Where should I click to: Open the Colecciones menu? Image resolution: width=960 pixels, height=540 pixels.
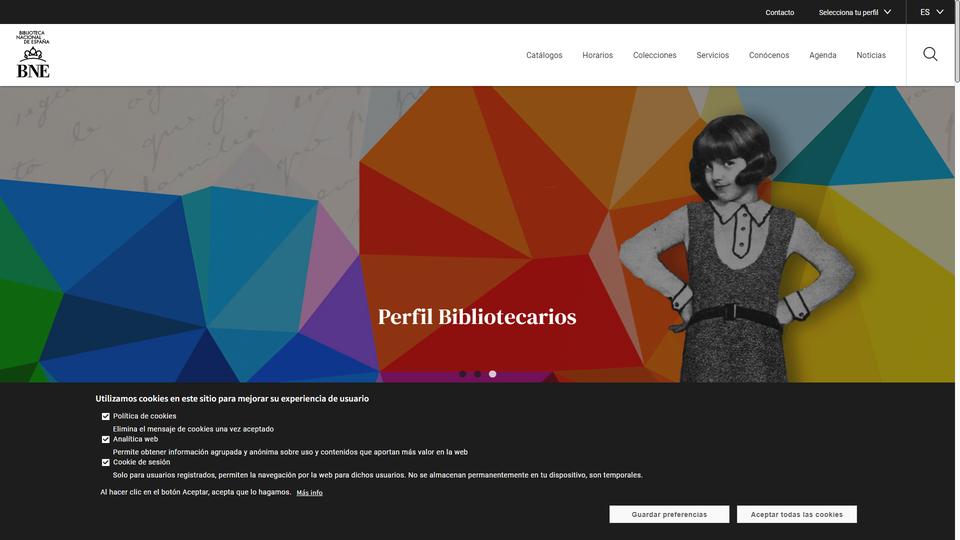coord(654,55)
